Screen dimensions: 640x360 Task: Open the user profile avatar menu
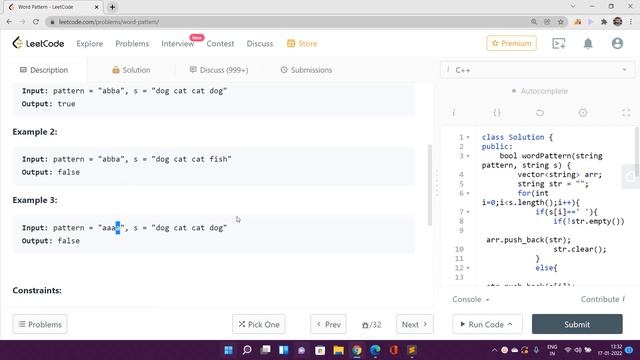point(617,43)
